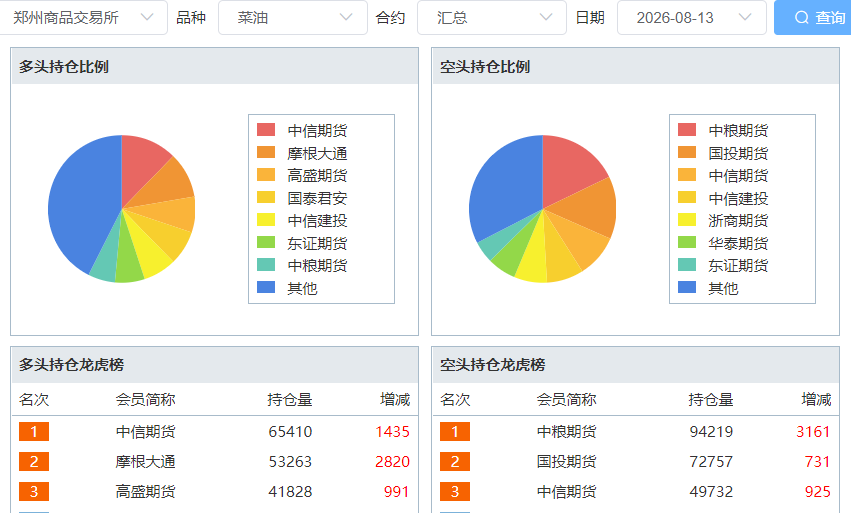This screenshot has height=513, width=851.
Task: Click 中信期货 in short ranking row 3
Action: coord(567,492)
